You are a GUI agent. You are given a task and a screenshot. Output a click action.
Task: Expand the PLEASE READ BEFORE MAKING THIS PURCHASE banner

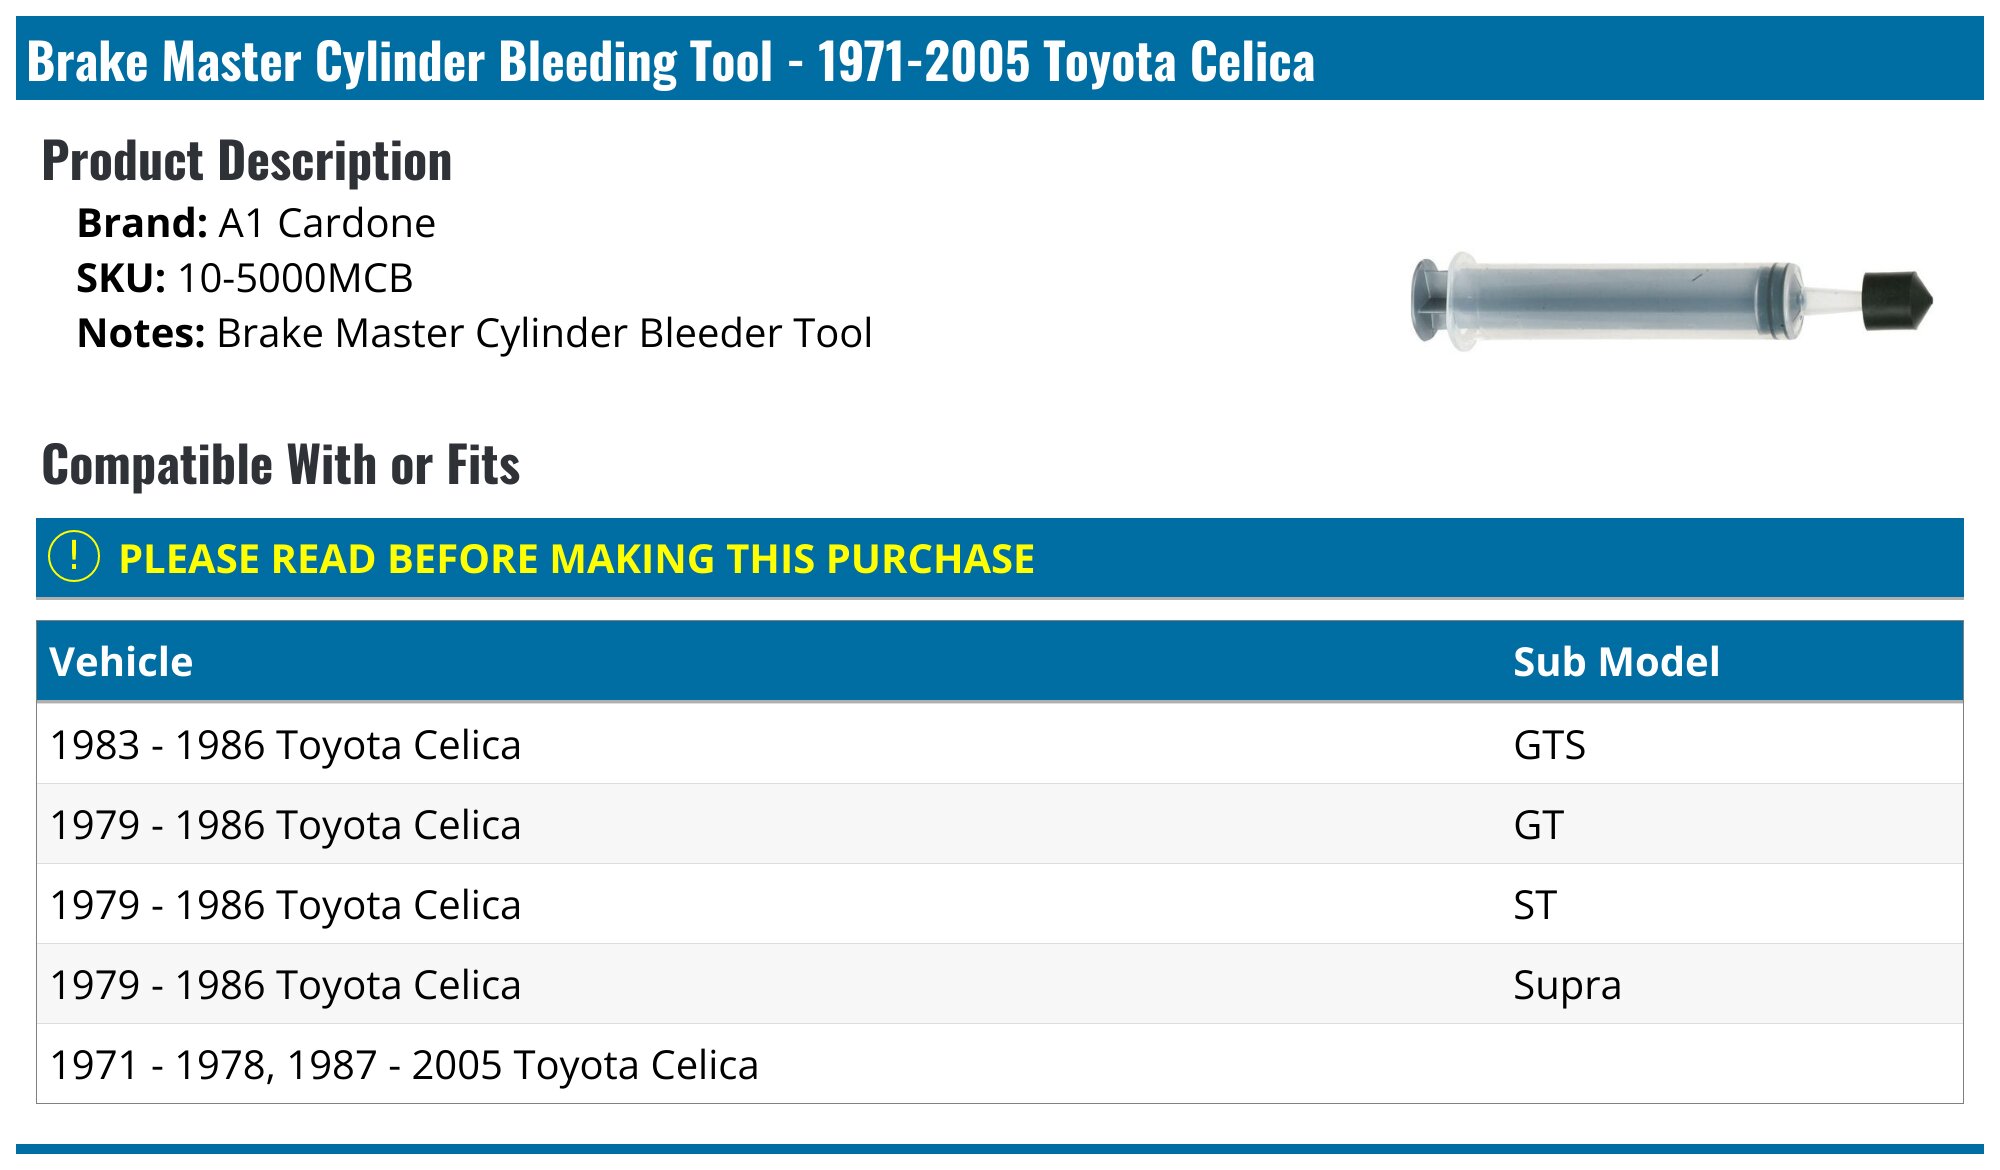[x=576, y=559]
